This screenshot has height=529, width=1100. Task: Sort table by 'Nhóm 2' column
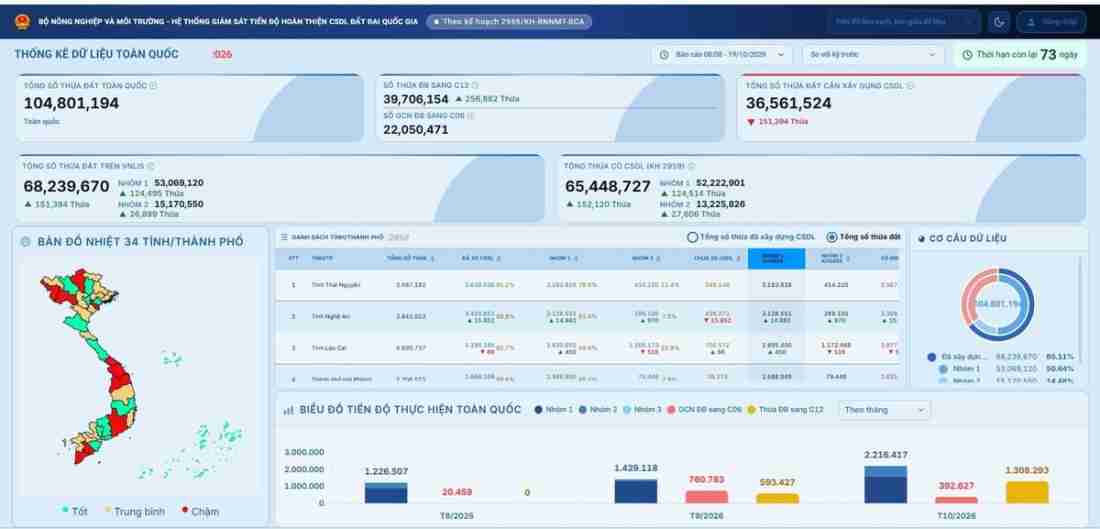(x=645, y=259)
